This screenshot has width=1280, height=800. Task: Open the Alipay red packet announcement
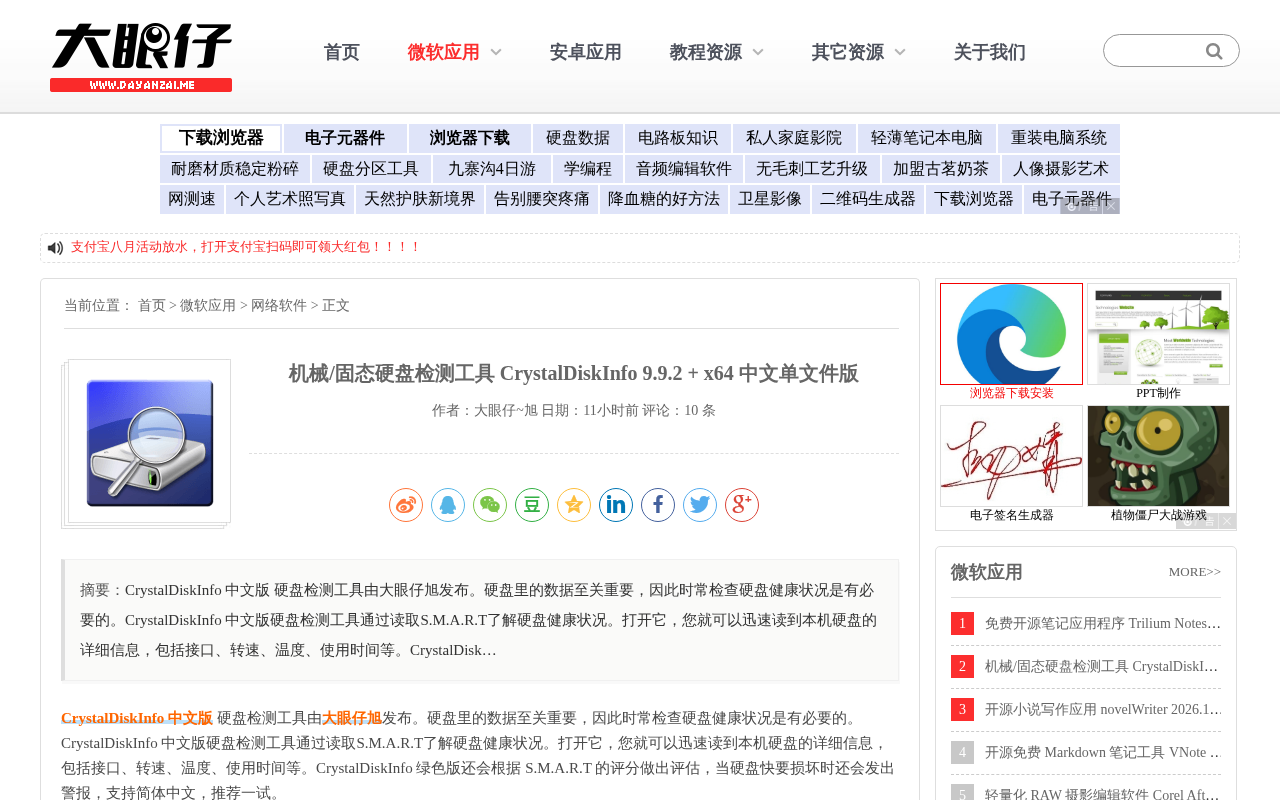click(x=246, y=247)
